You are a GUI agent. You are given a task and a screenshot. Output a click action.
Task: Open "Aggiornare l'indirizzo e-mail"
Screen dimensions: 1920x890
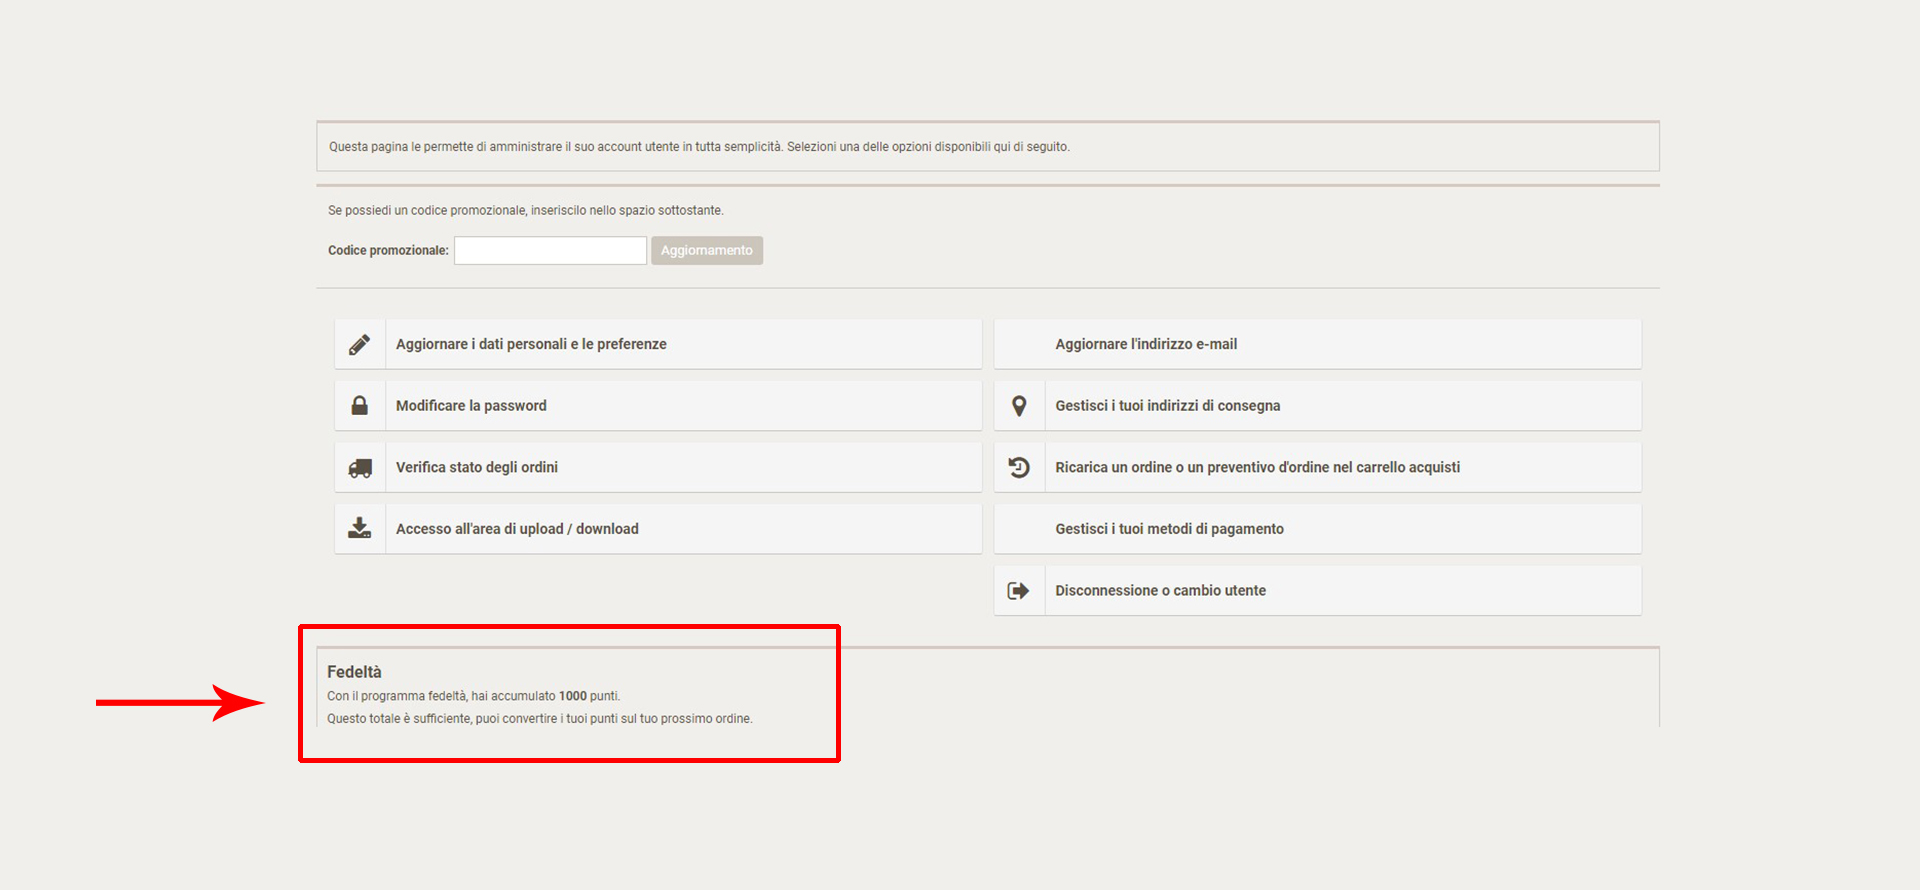point(1146,344)
